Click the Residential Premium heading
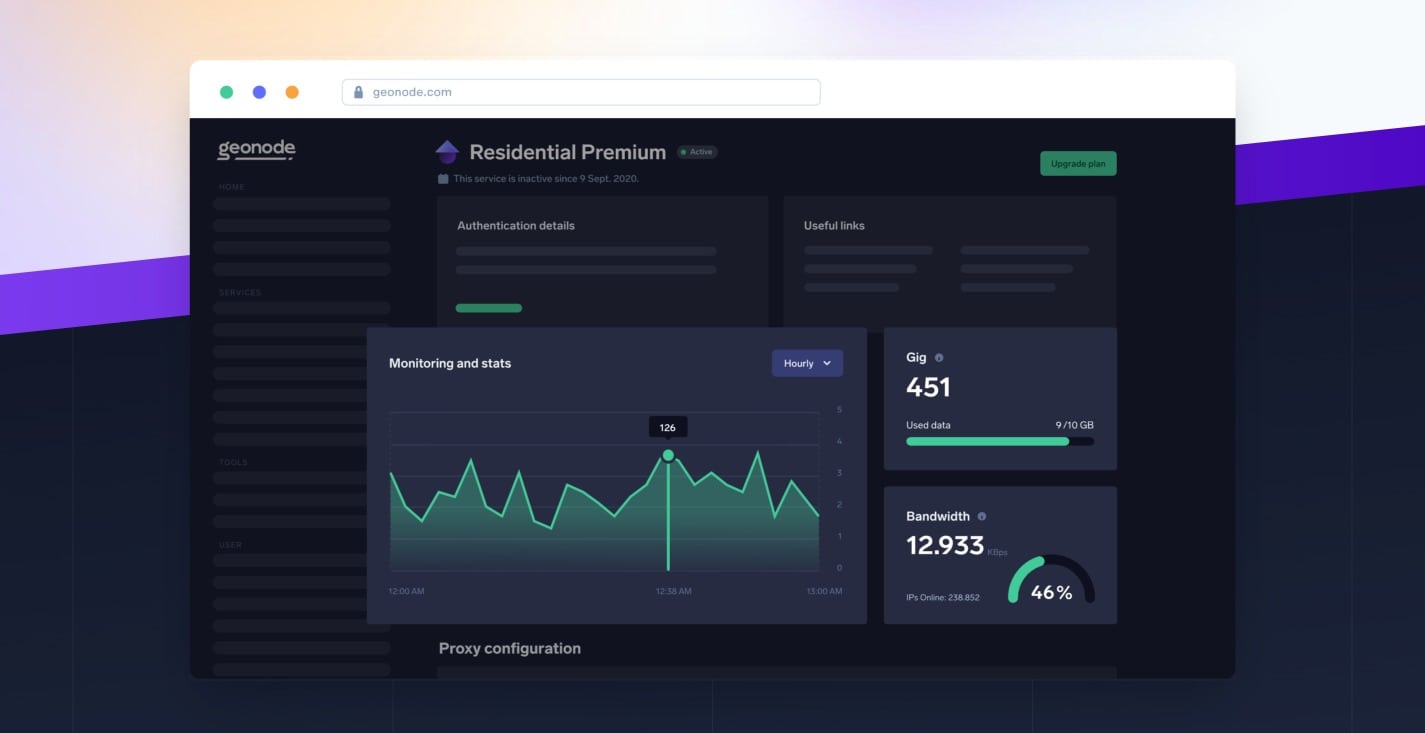The image size is (1425, 733). (567, 152)
